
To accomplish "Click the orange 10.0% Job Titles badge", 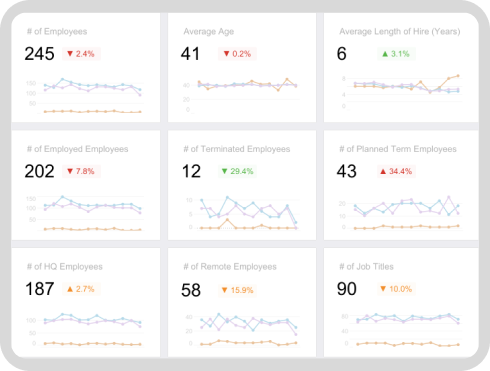I will tap(396, 289).
